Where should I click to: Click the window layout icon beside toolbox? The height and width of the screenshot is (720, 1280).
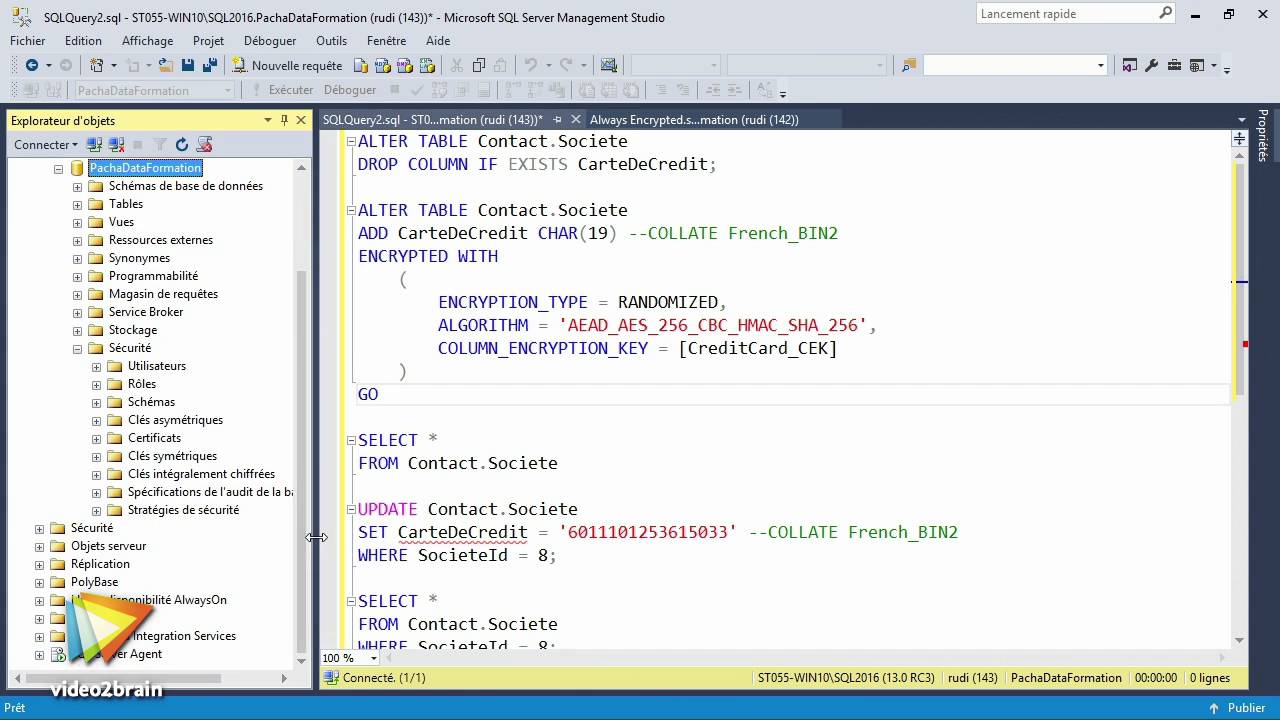[x=1197, y=65]
